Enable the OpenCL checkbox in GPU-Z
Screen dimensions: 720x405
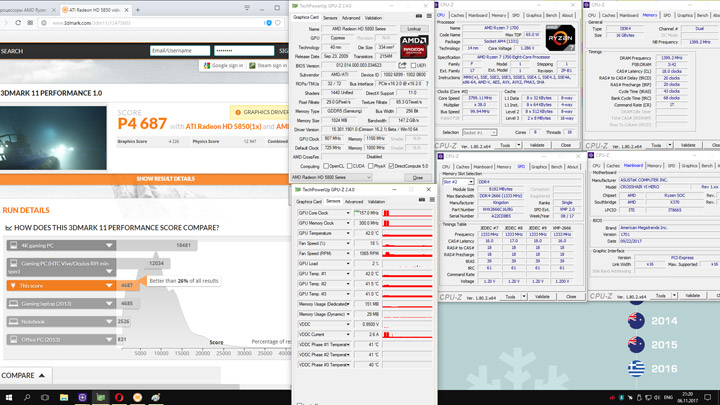pyautogui.click(x=326, y=166)
